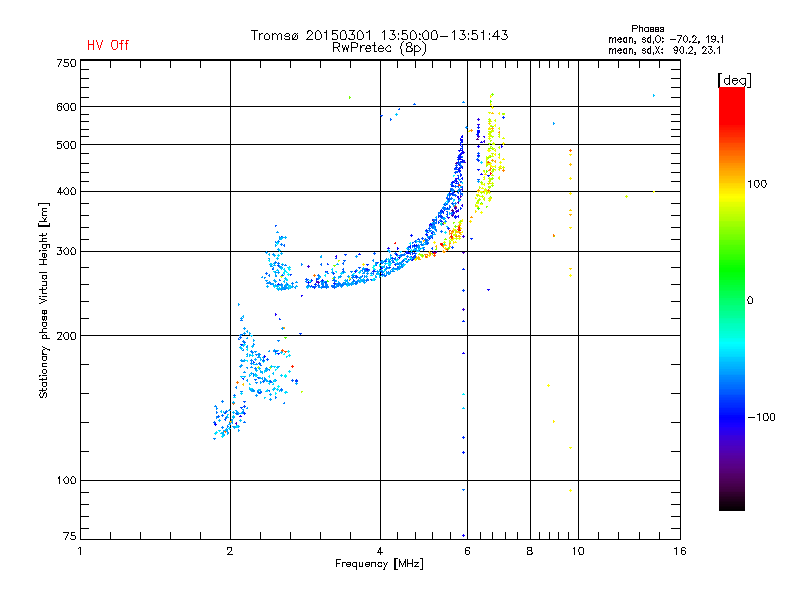Click the "1" tick on the frequency axis
This screenshot has height=600, width=800.
point(81,551)
